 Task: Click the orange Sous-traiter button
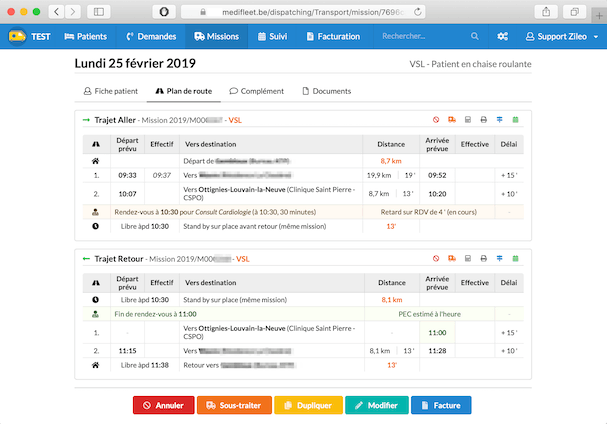233,405
